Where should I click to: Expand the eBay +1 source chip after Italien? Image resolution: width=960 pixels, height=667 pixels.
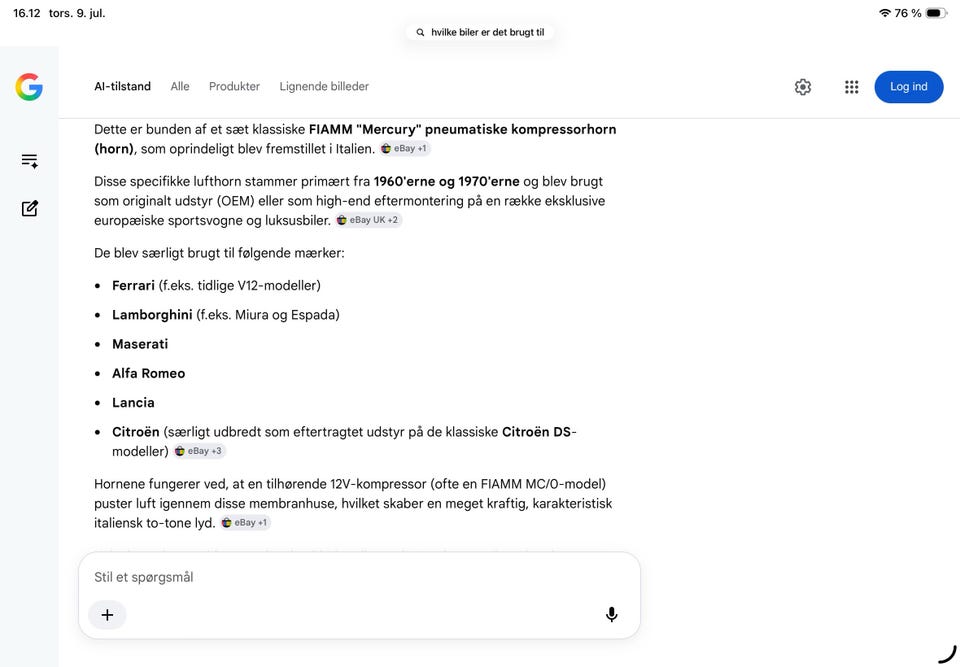coord(404,148)
